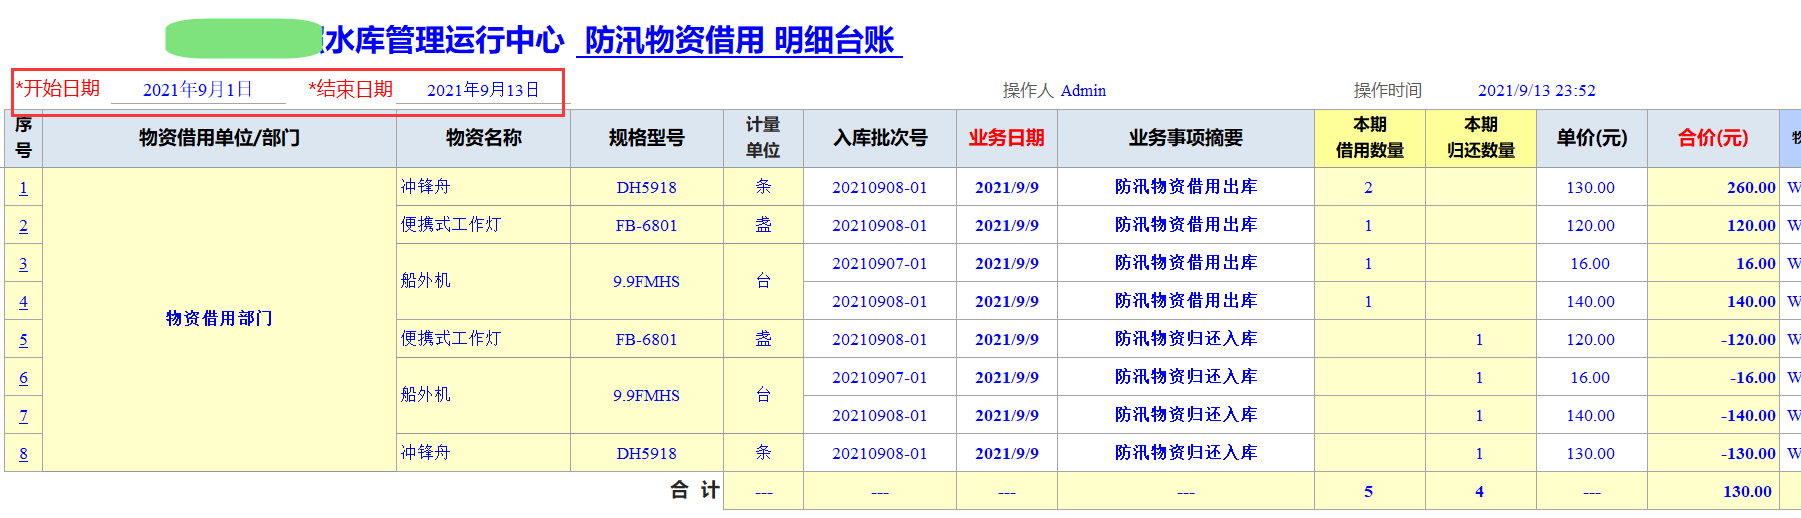Click the end date field 2021年9月13日
The width and height of the screenshot is (1801, 518).
coord(483,90)
